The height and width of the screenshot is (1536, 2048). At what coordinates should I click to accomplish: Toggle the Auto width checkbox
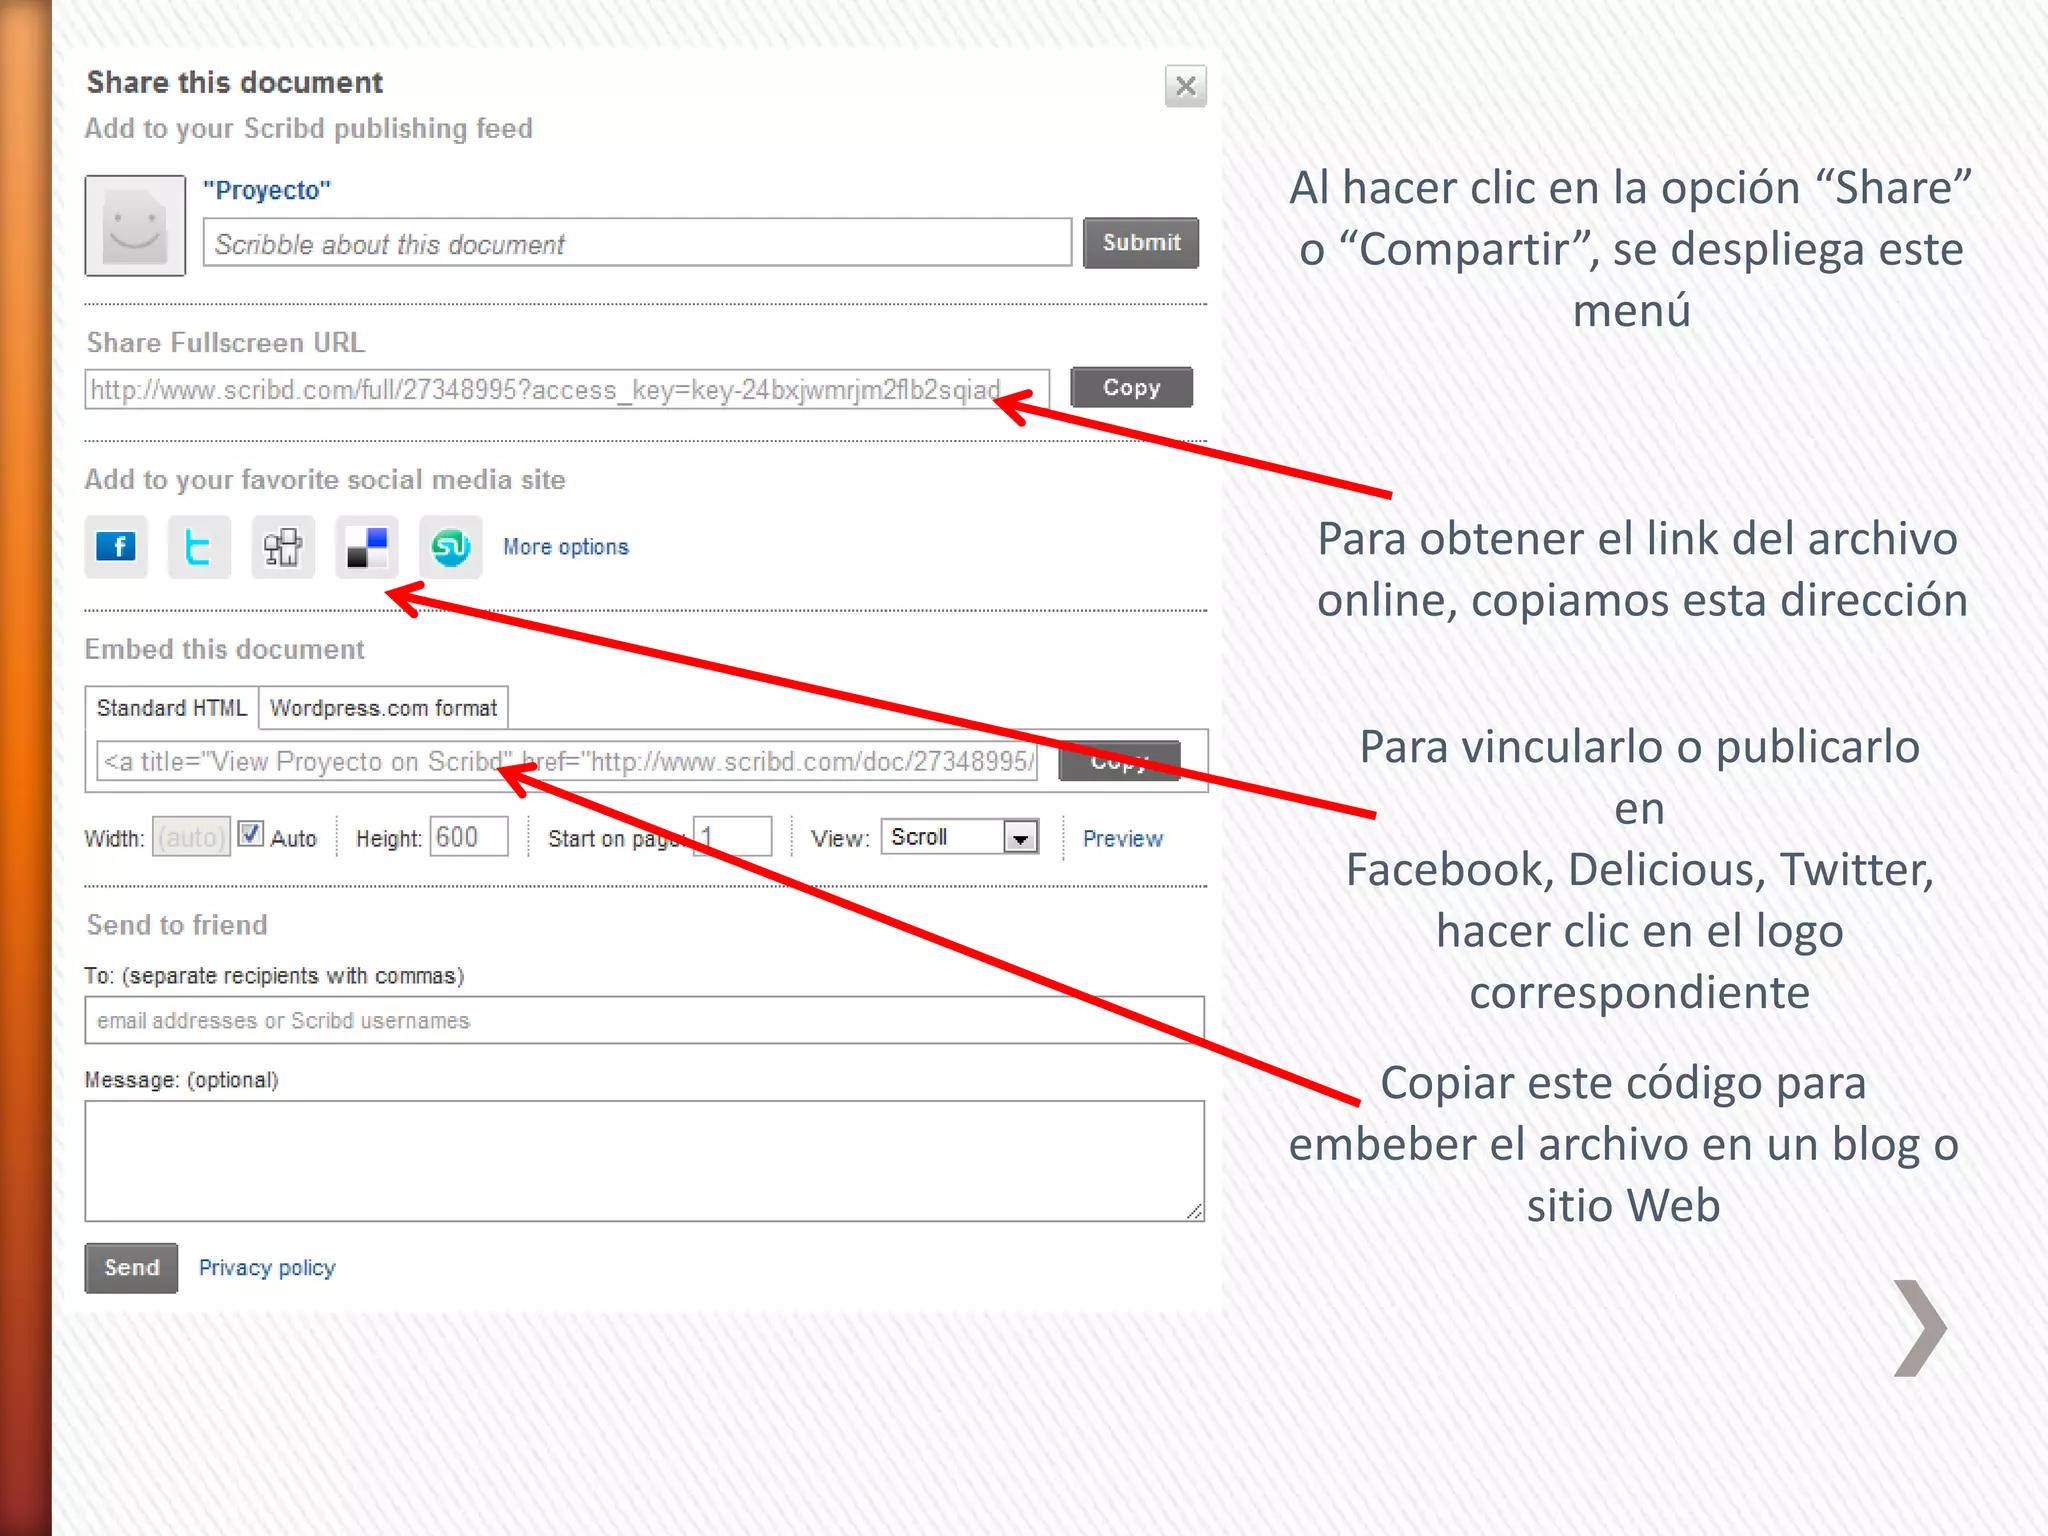(250, 834)
